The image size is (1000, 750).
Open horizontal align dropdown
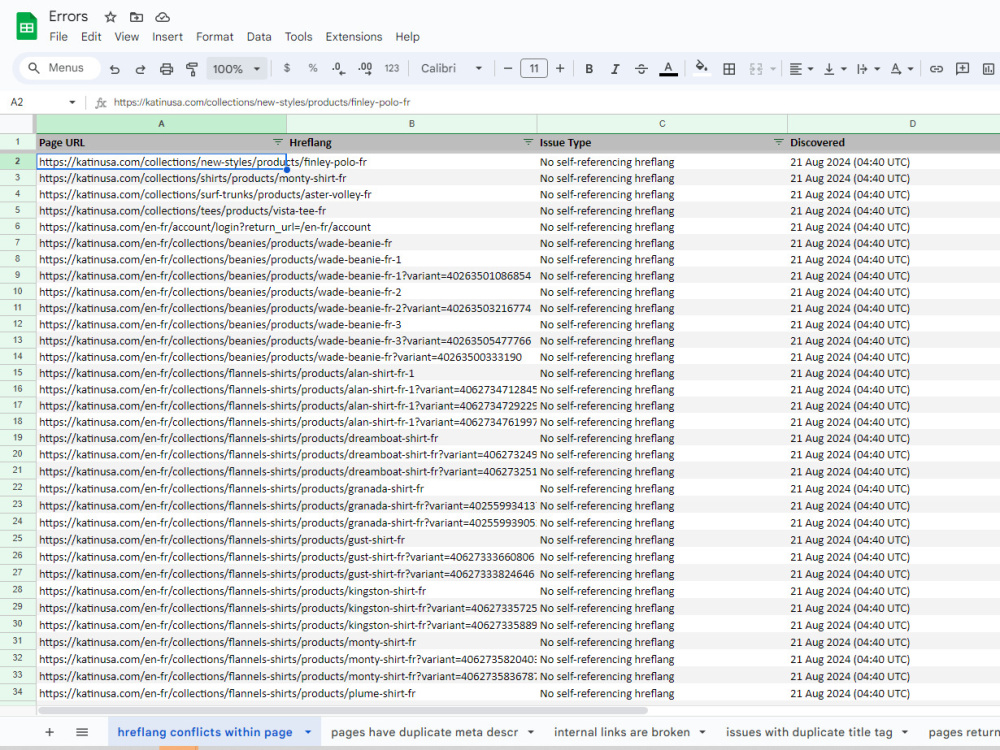(801, 69)
